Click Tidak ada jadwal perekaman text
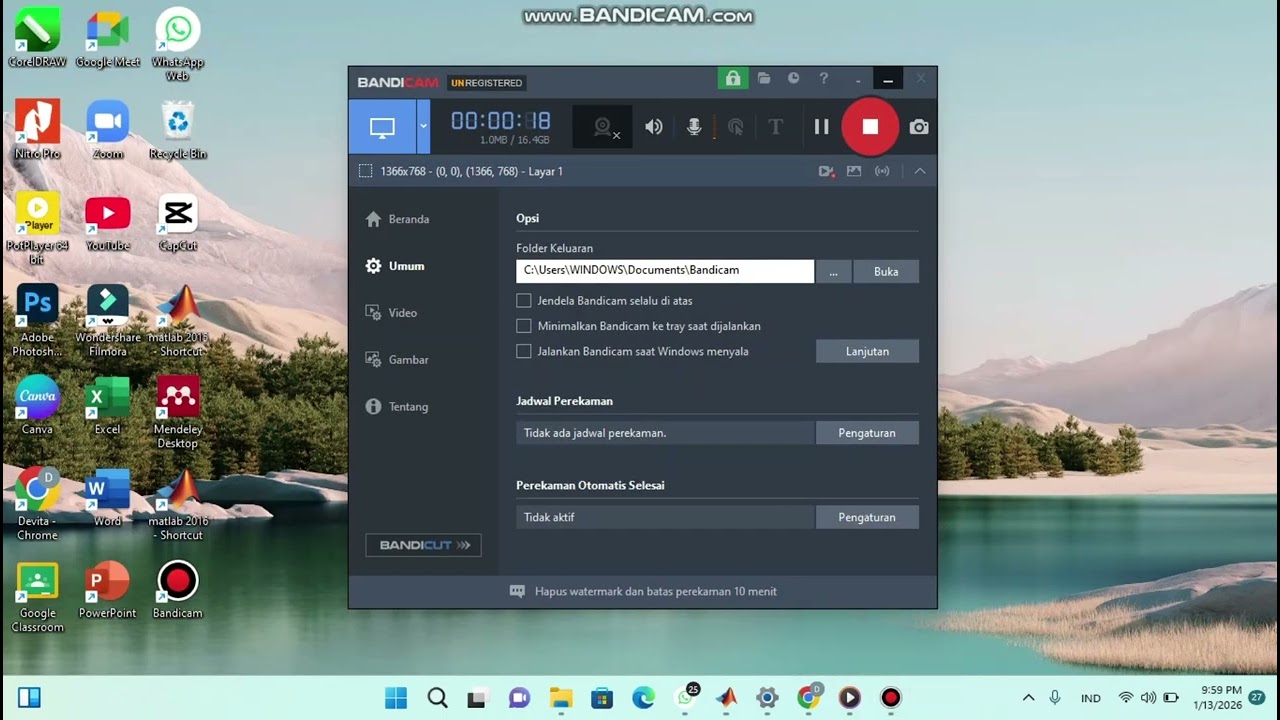This screenshot has height=720, width=1280. (595, 433)
